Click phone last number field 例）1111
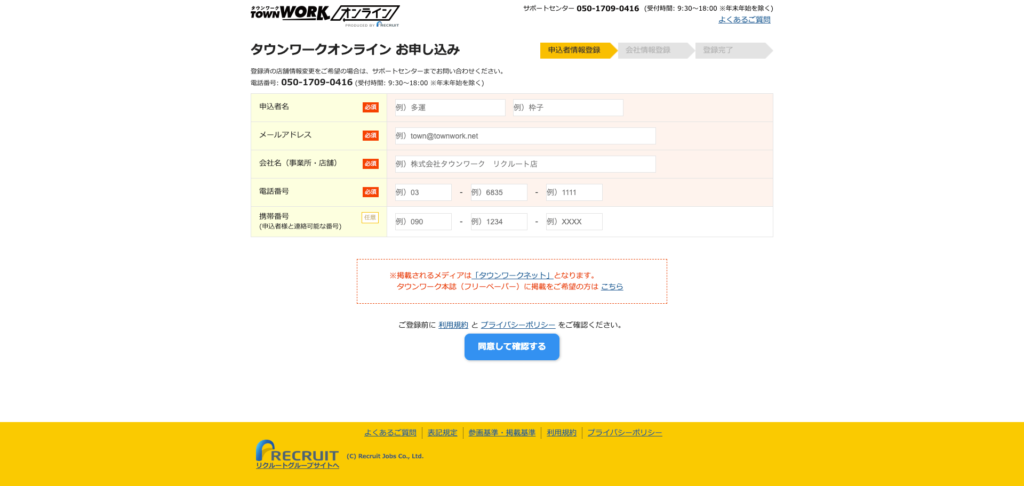The height and width of the screenshot is (486, 1024). pos(574,193)
